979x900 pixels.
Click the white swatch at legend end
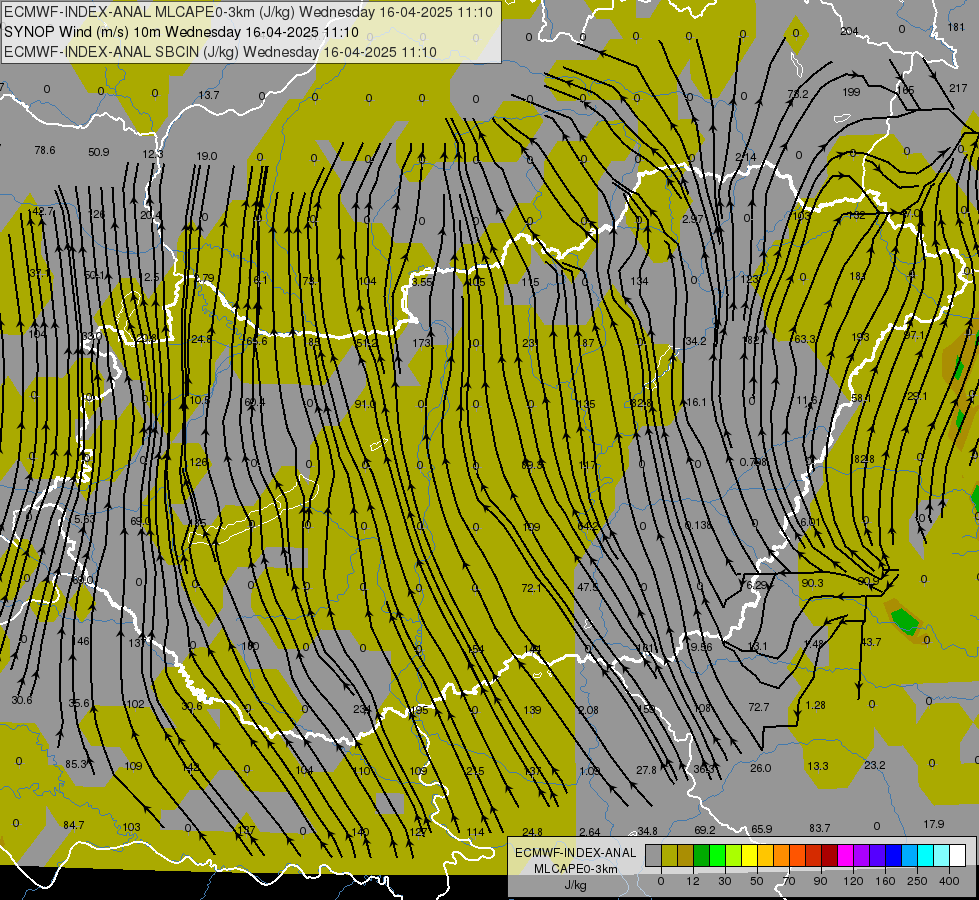(958, 855)
